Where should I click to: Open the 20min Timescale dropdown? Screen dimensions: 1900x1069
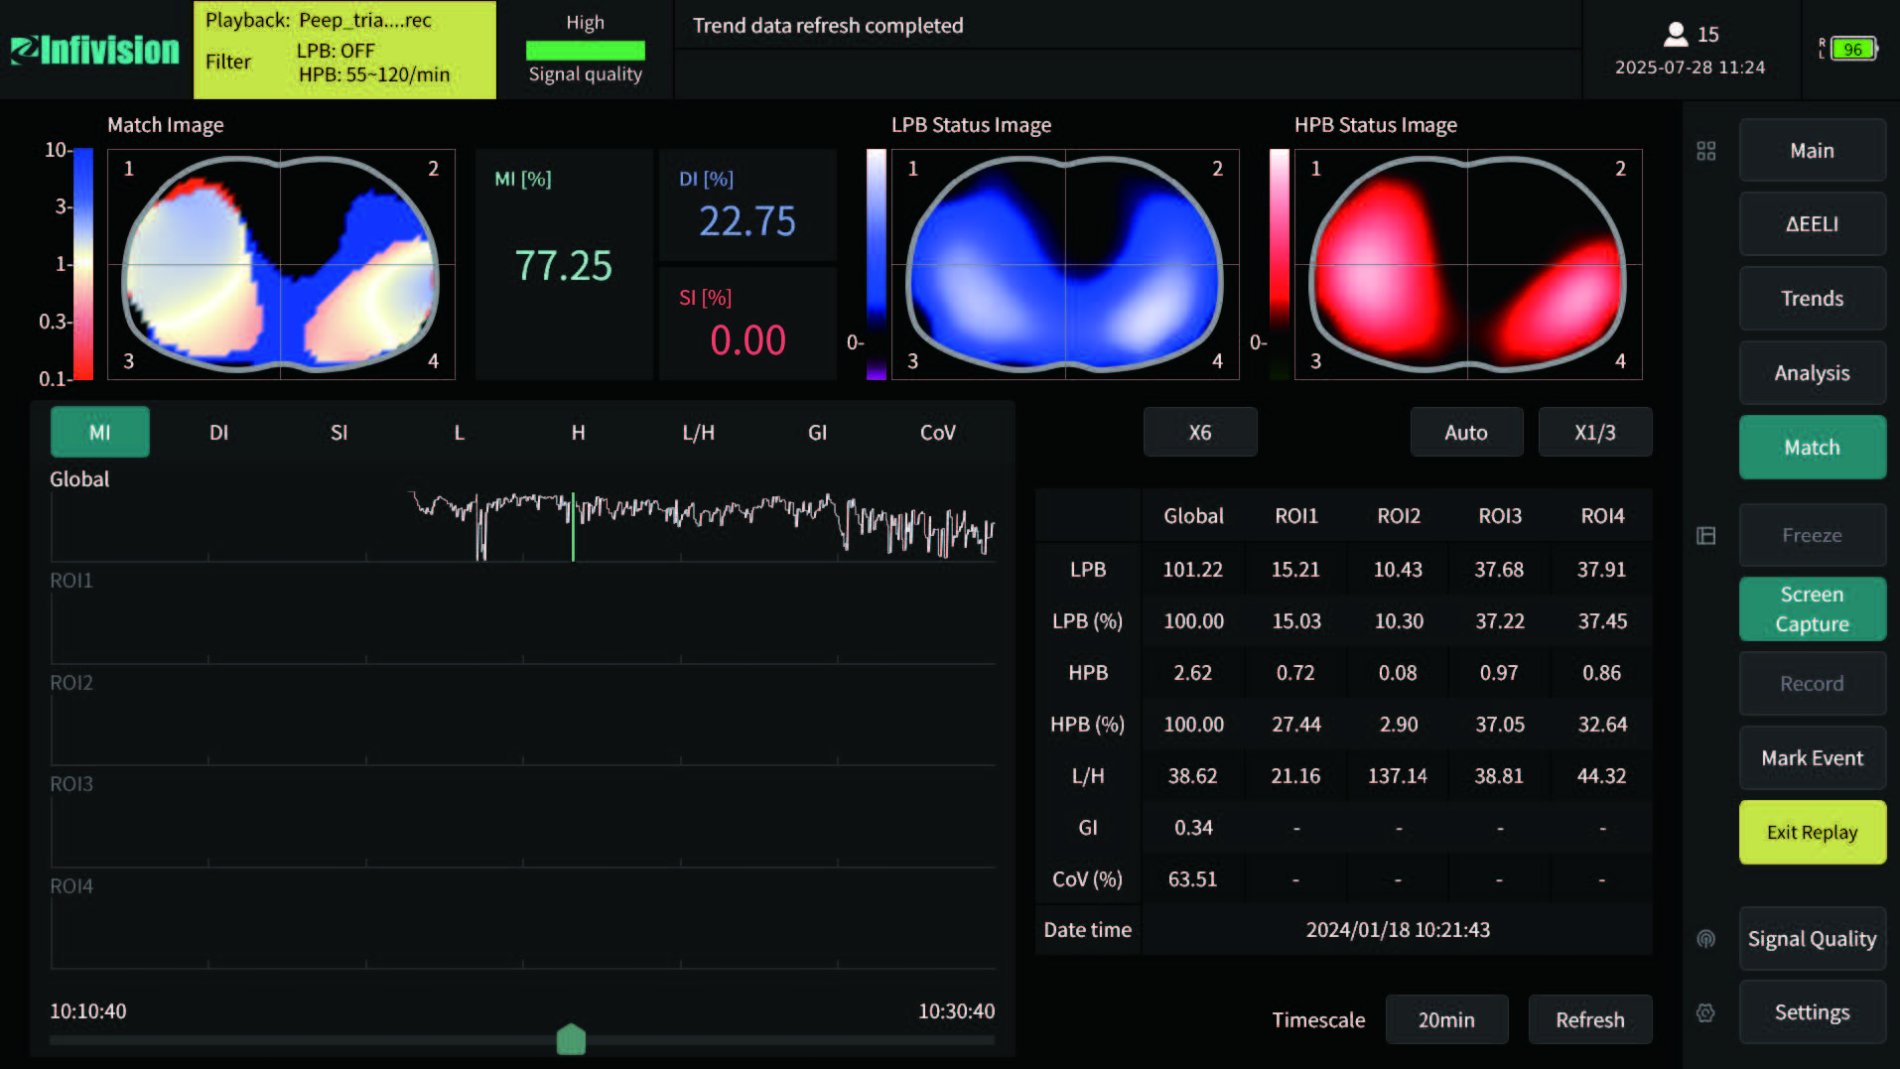point(1446,1019)
